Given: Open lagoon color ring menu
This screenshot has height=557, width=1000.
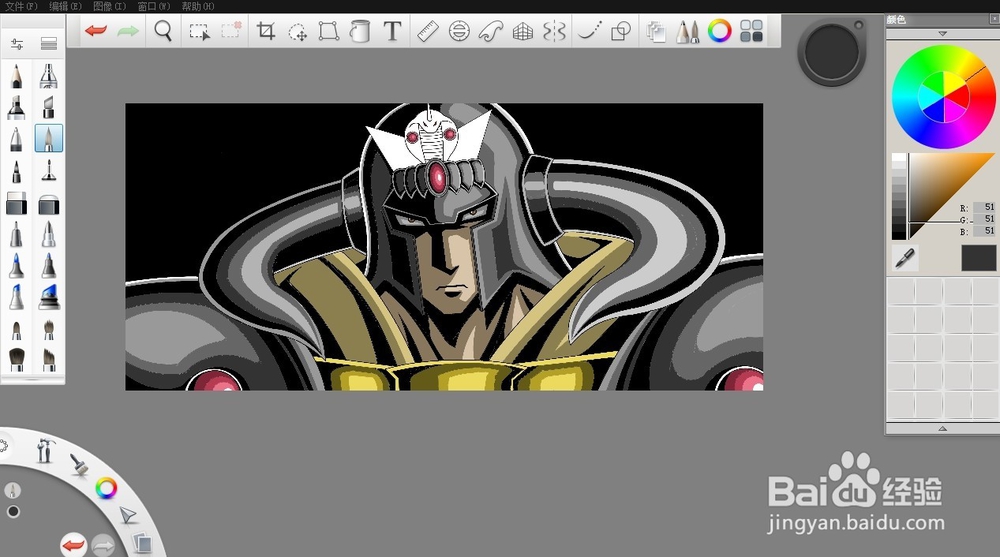Looking at the screenshot, I should (106, 489).
